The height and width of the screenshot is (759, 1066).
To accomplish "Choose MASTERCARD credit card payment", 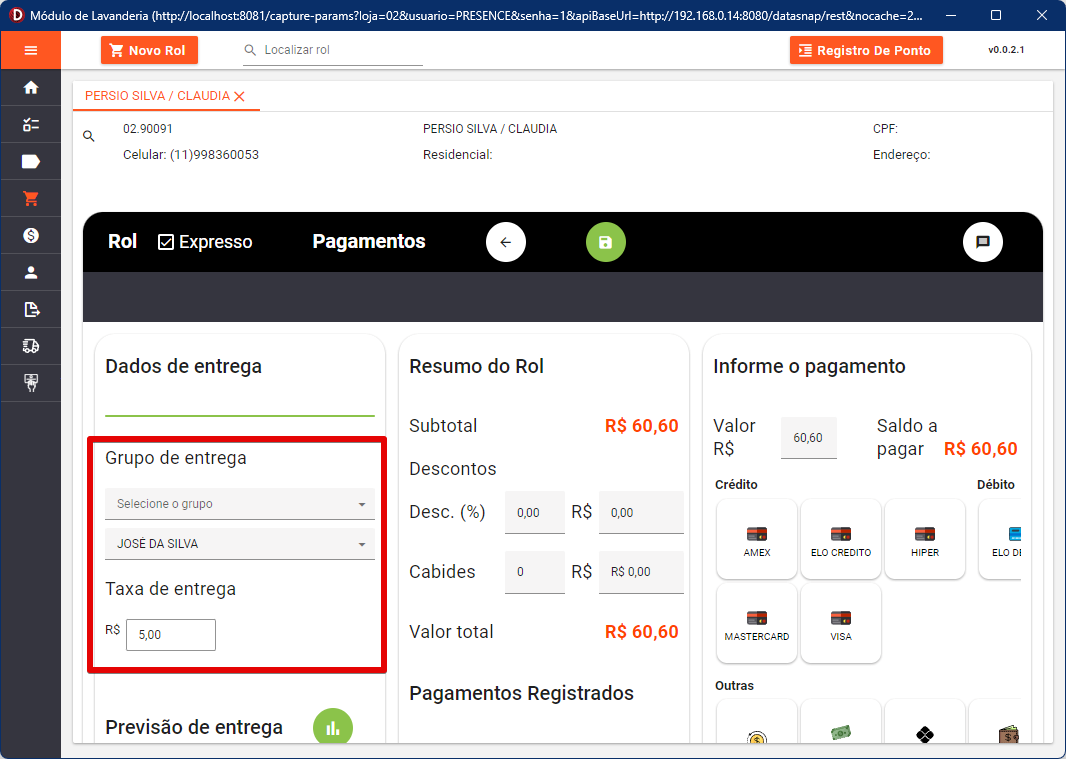I will click(757, 623).
